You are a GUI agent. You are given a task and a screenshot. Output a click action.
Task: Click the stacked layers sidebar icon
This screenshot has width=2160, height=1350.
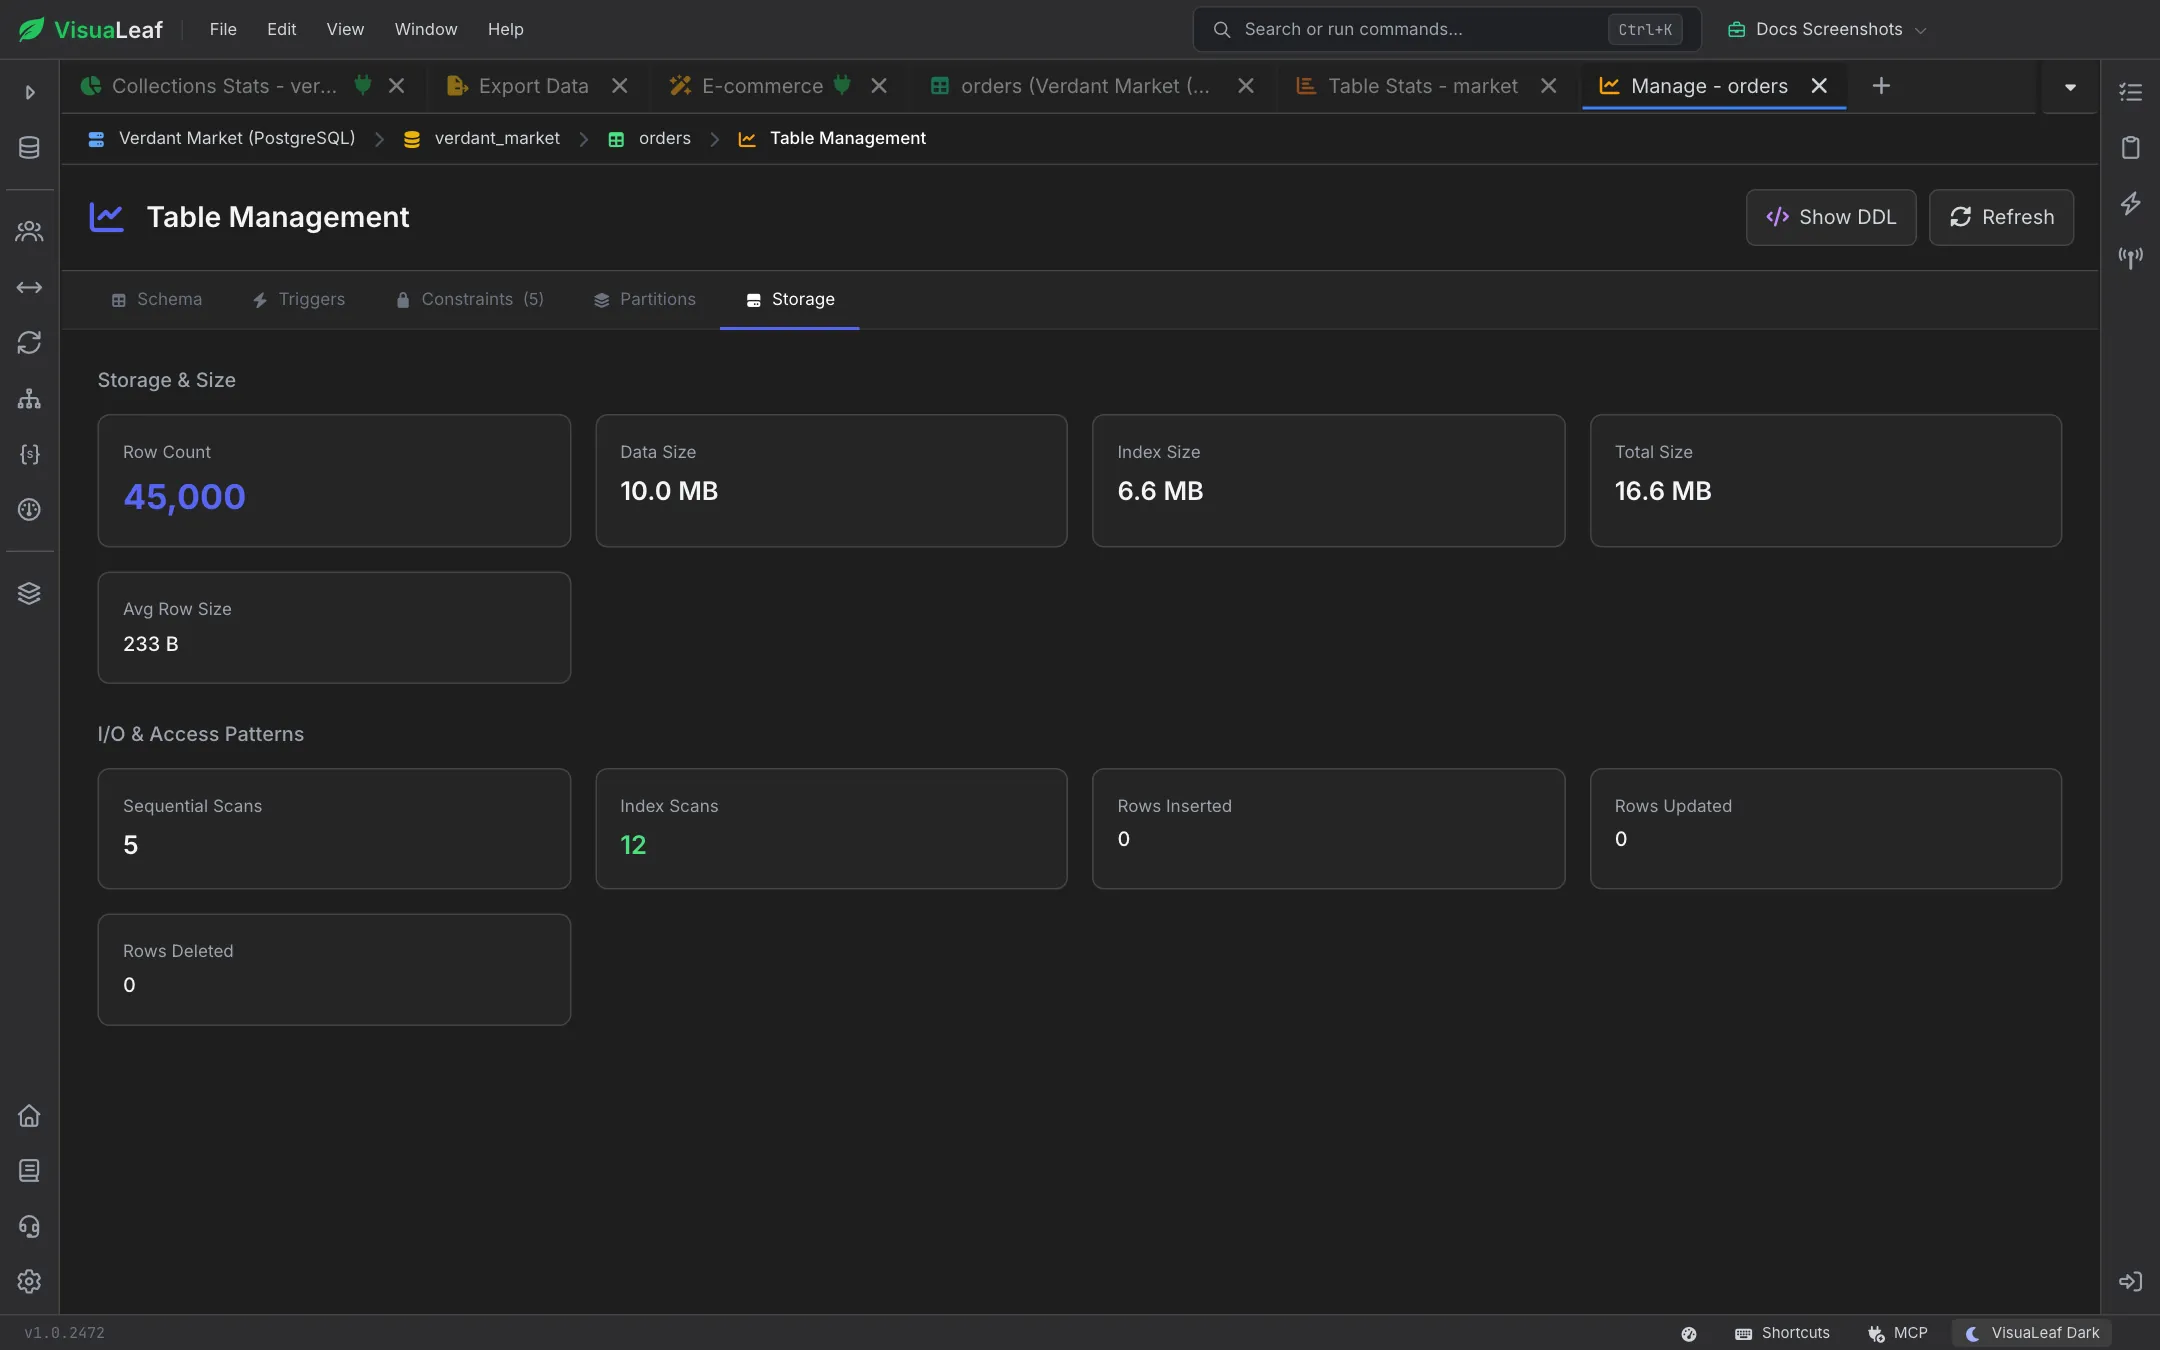coord(29,593)
